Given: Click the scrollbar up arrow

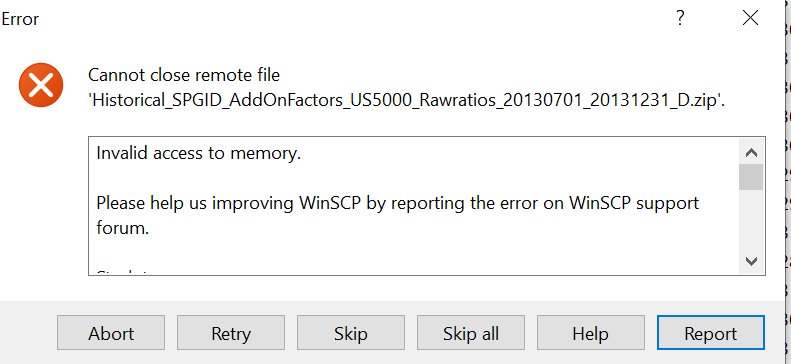Looking at the screenshot, I should click(751, 153).
